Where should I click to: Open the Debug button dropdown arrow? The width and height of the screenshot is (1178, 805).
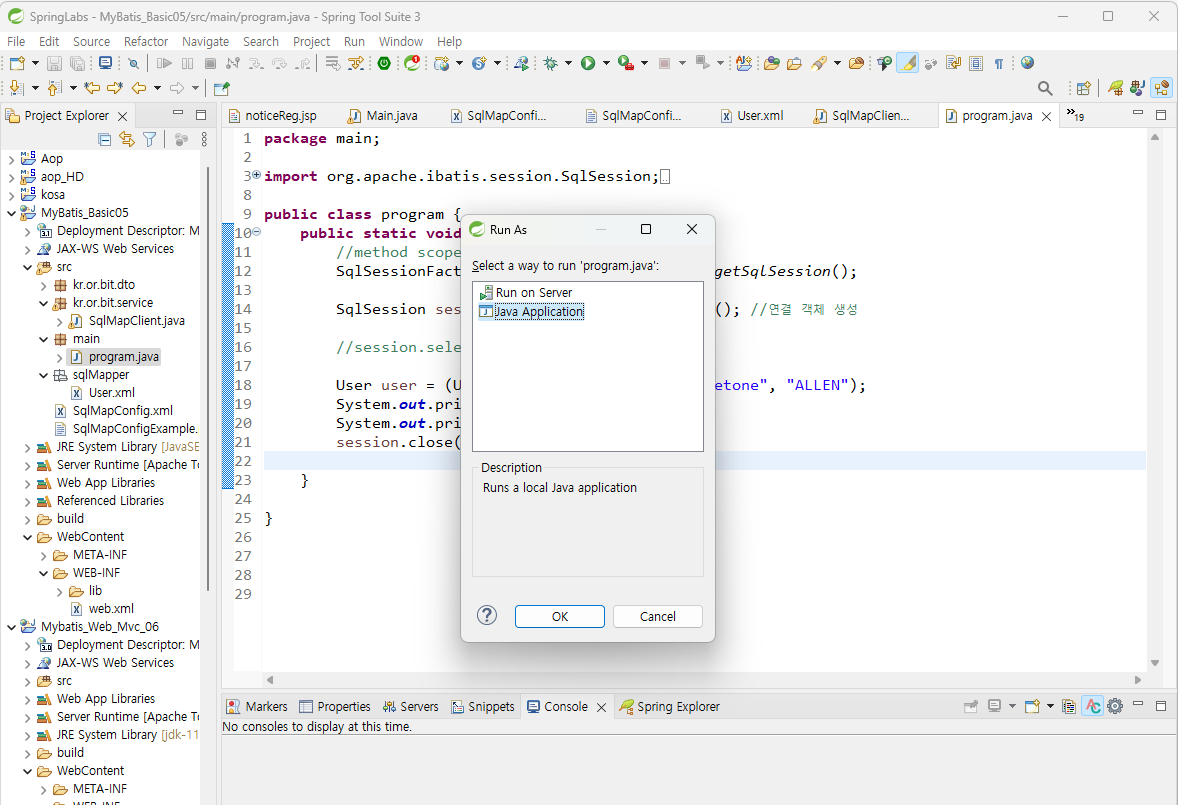pos(568,63)
